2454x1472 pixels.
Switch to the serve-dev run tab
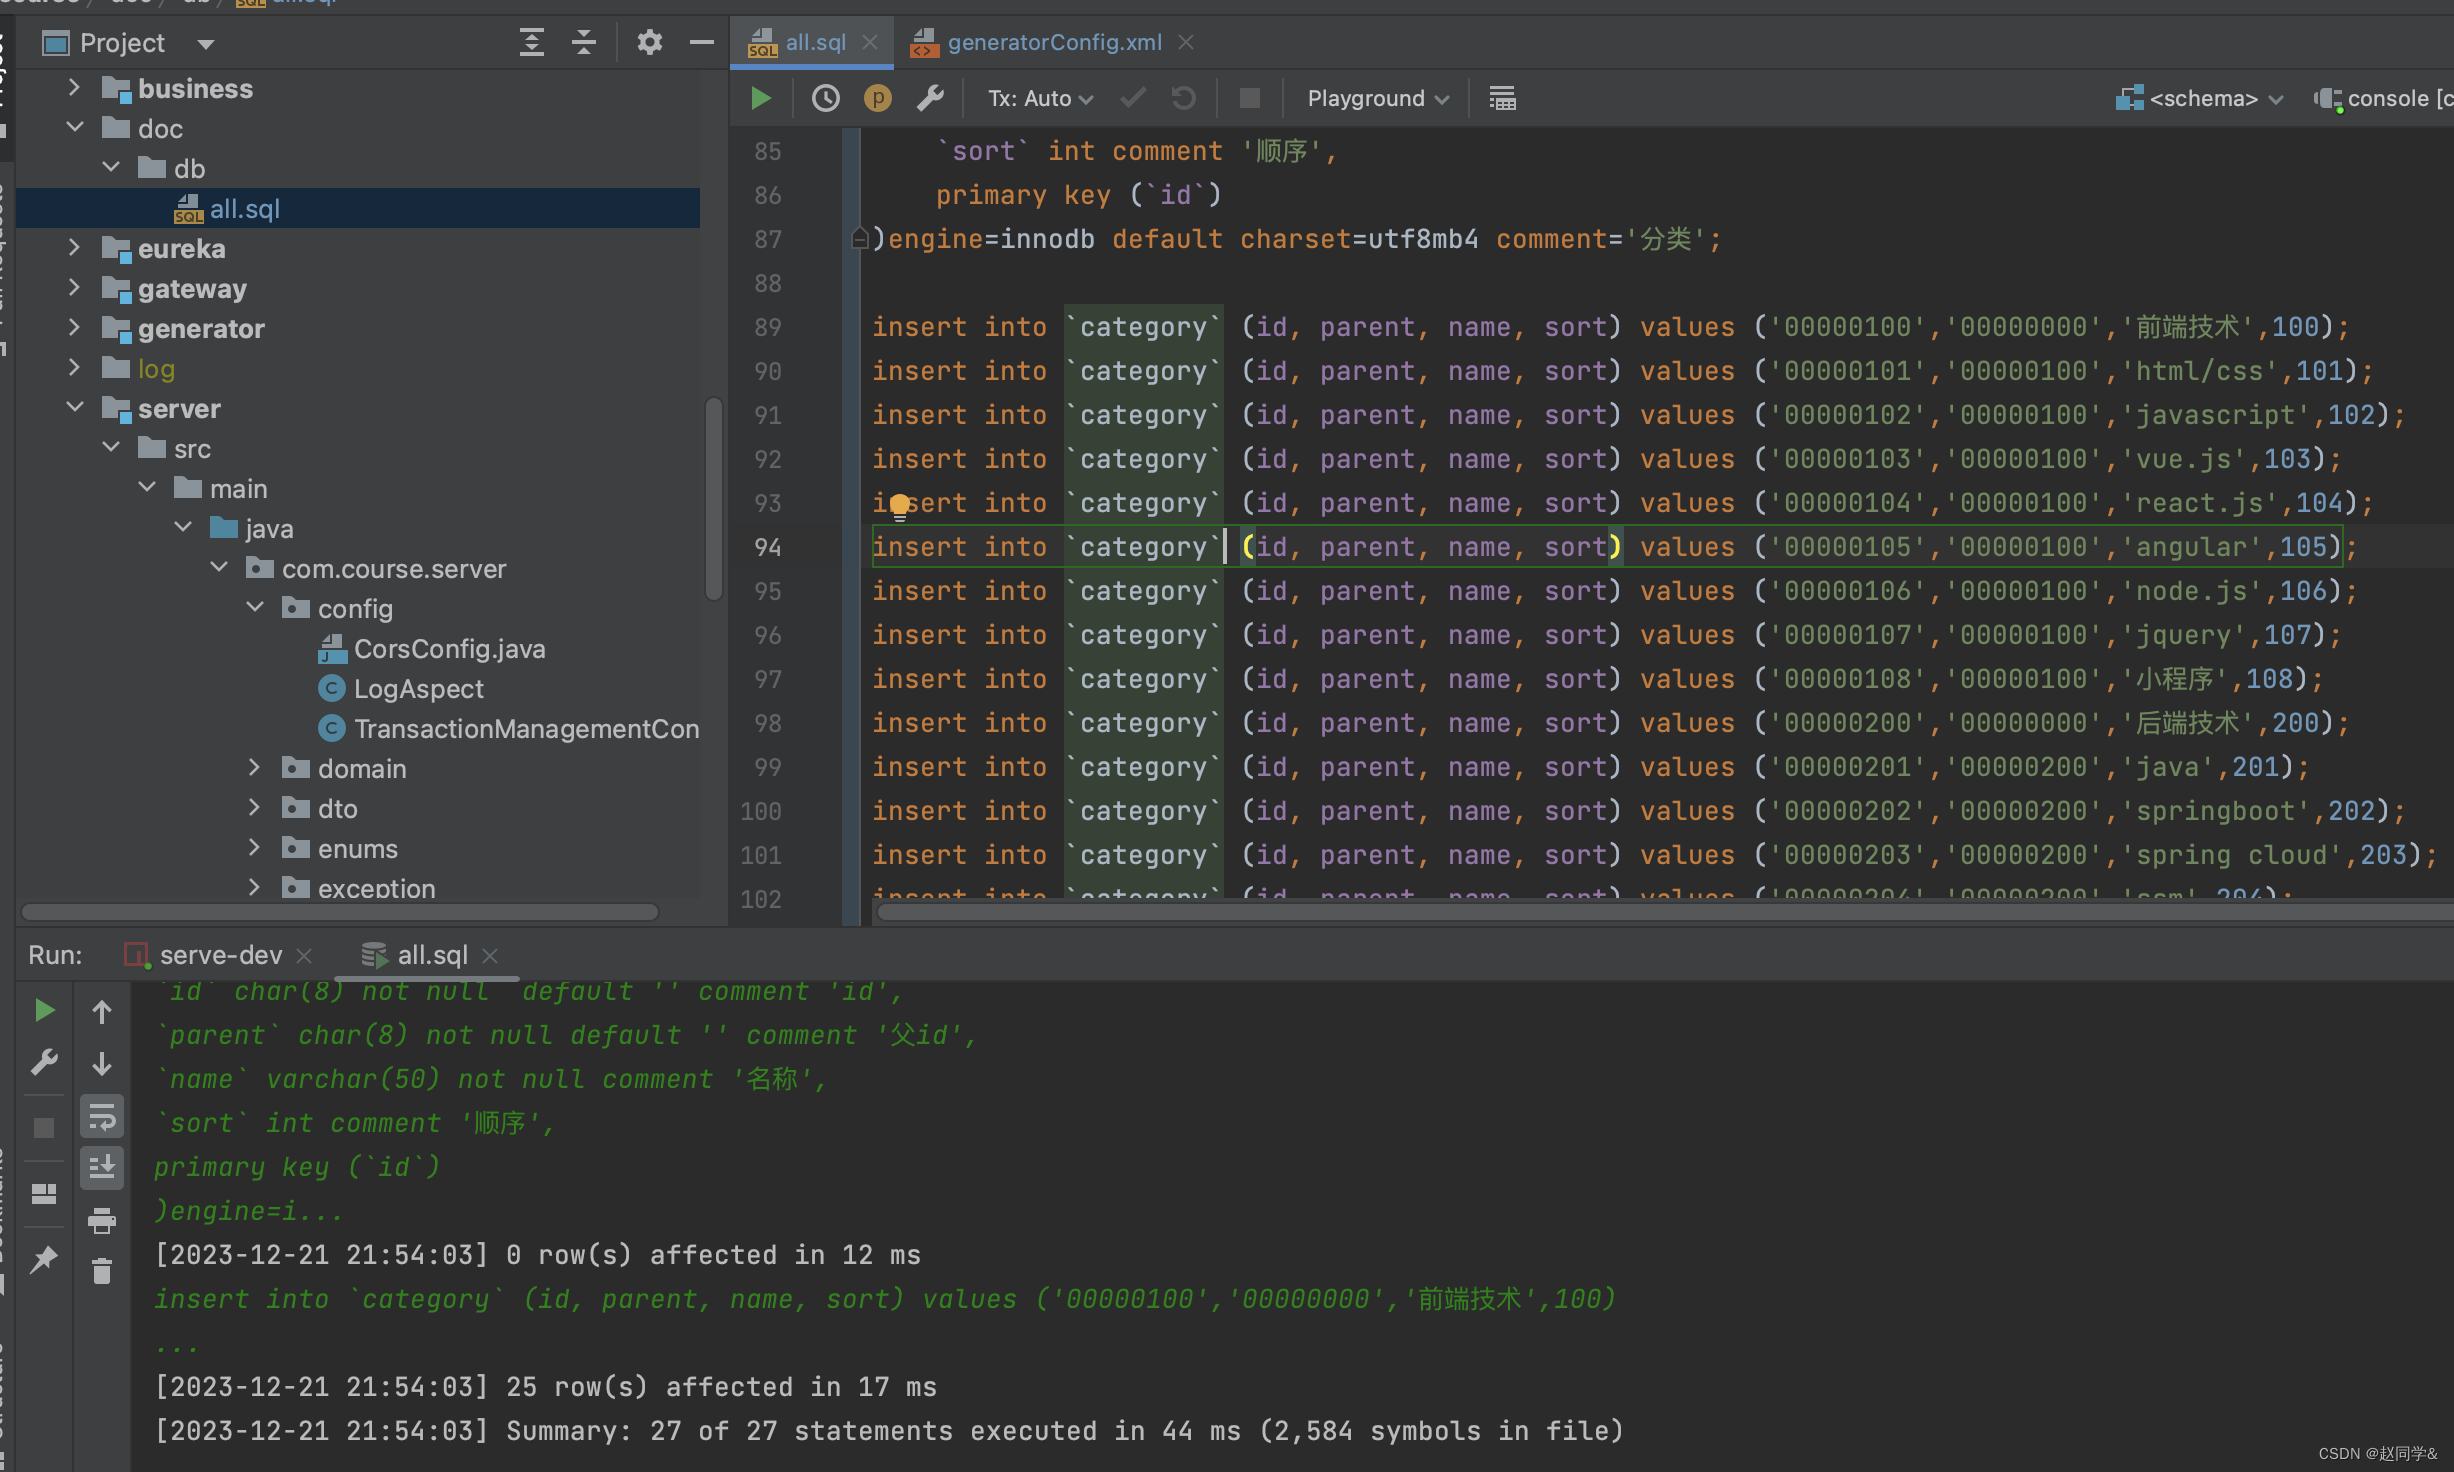pos(220,955)
